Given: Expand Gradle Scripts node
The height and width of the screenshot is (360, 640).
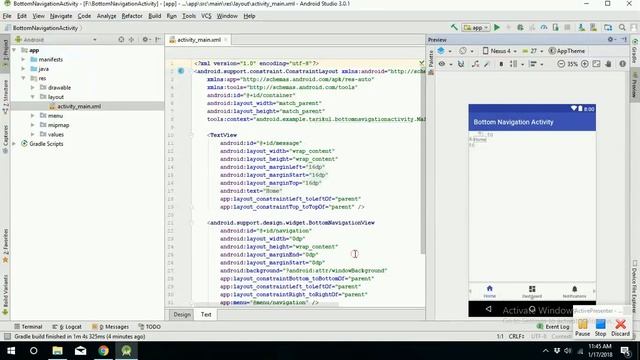Looking at the screenshot, I should pos(14,144).
